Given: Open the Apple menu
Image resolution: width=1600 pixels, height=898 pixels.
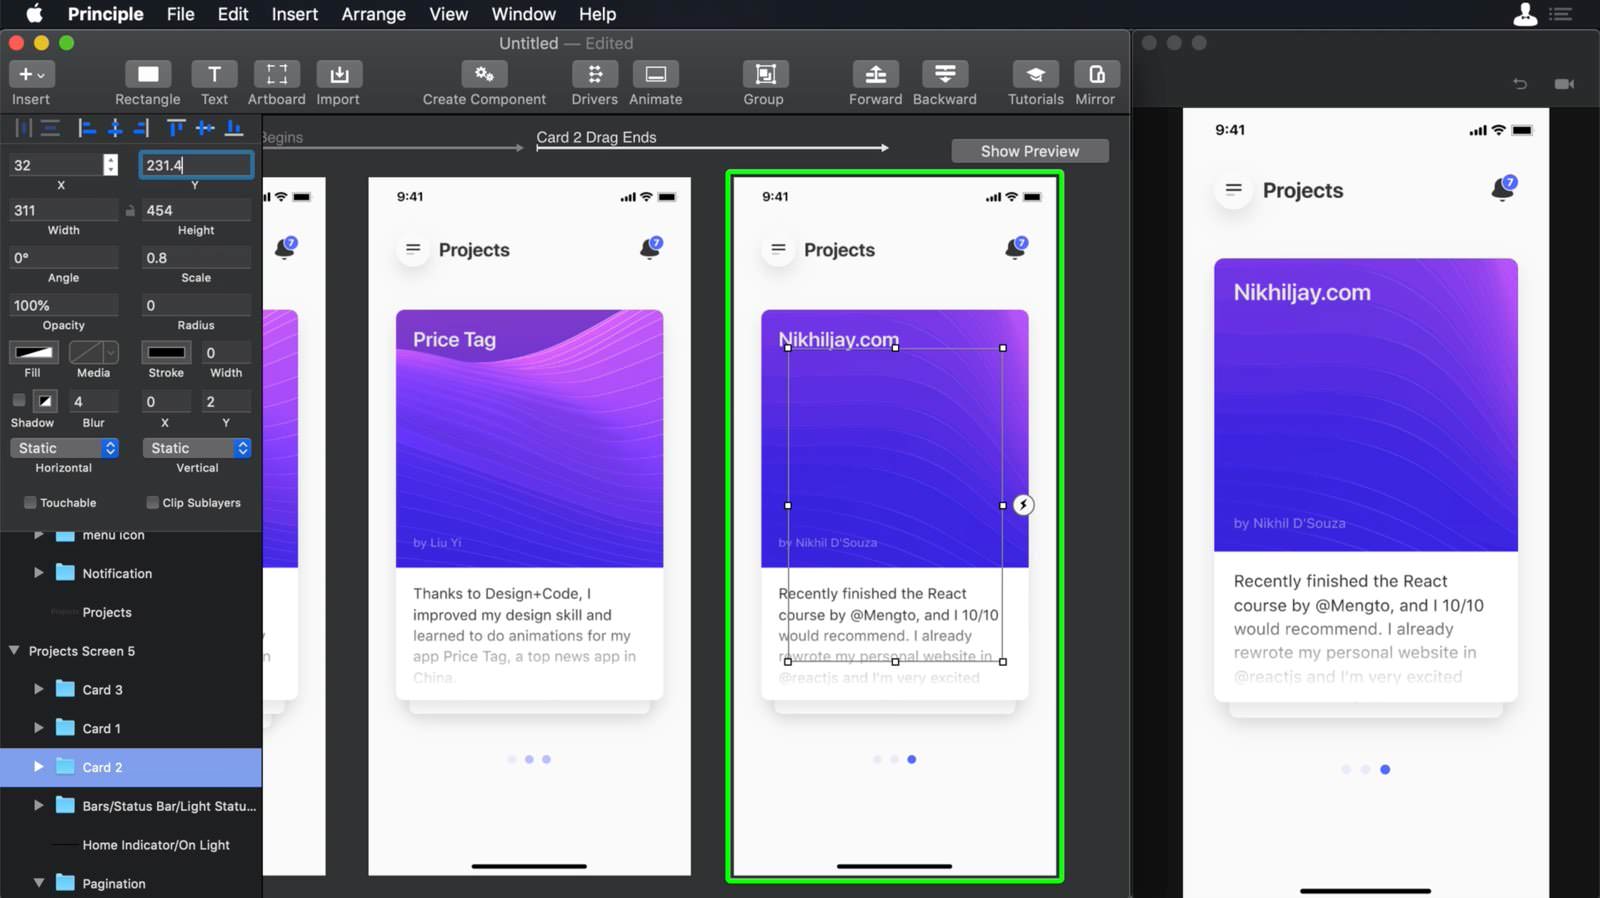Looking at the screenshot, I should pyautogui.click(x=34, y=14).
